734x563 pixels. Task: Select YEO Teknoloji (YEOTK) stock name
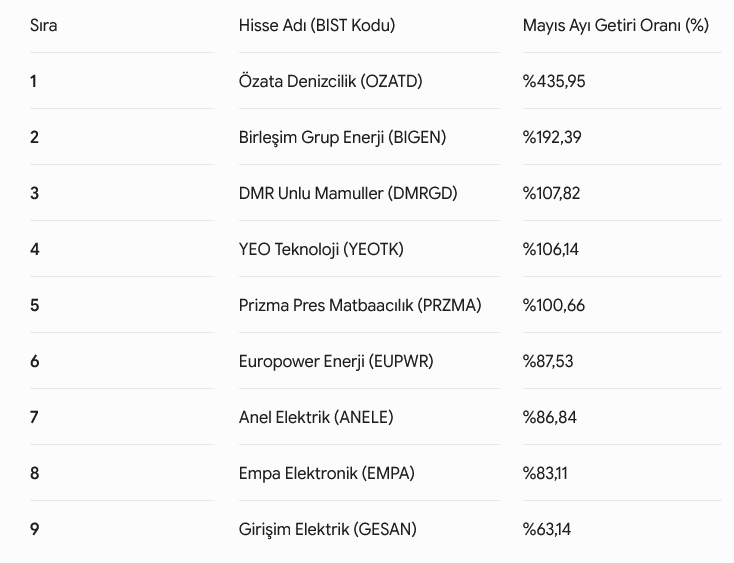(321, 249)
